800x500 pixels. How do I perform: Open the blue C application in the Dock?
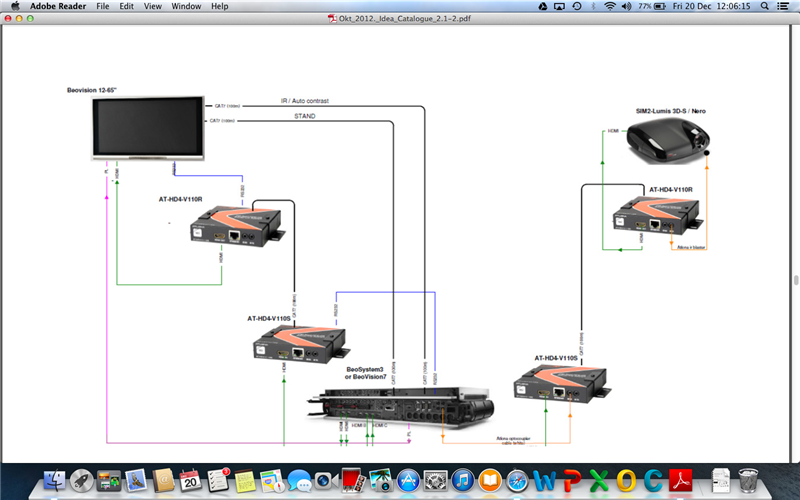pos(653,481)
